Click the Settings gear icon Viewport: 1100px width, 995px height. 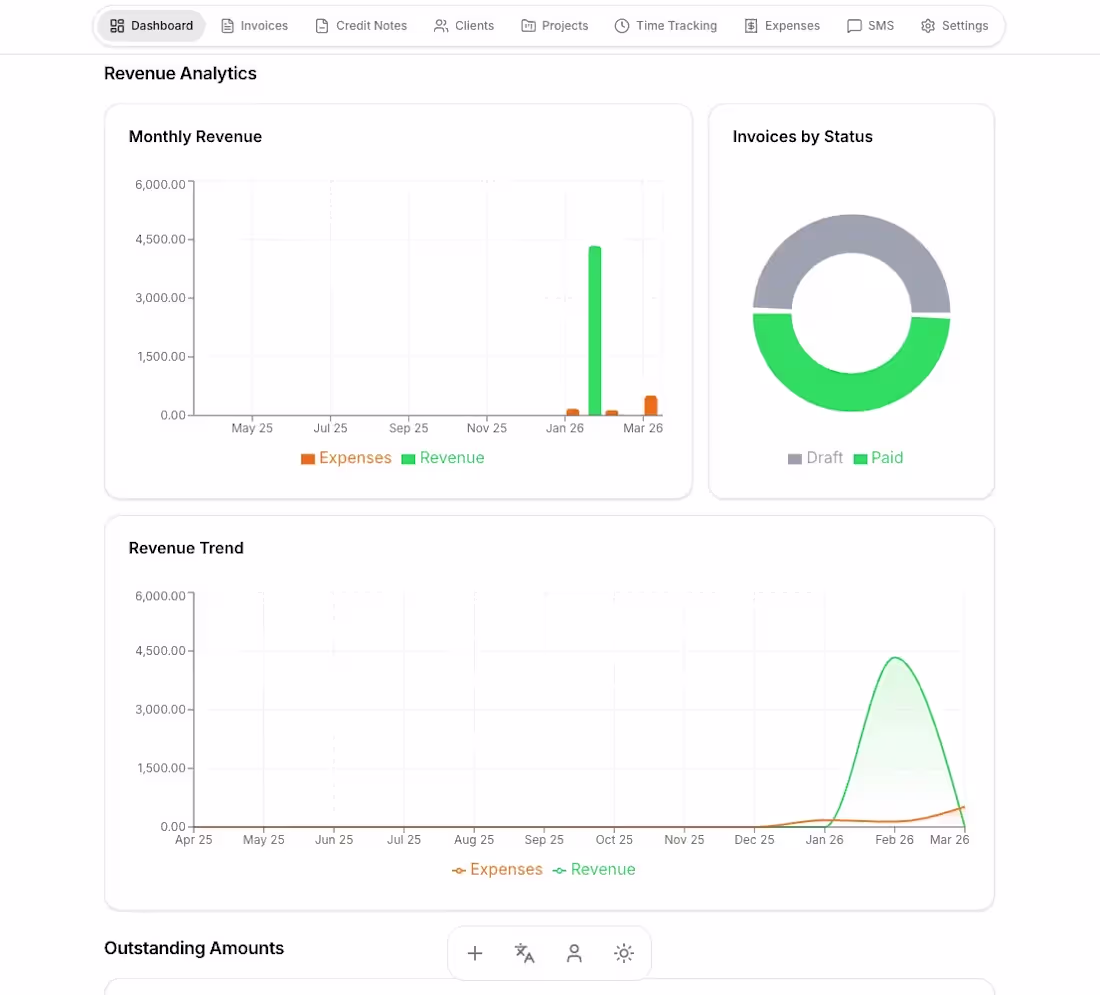(x=927, y=26)
